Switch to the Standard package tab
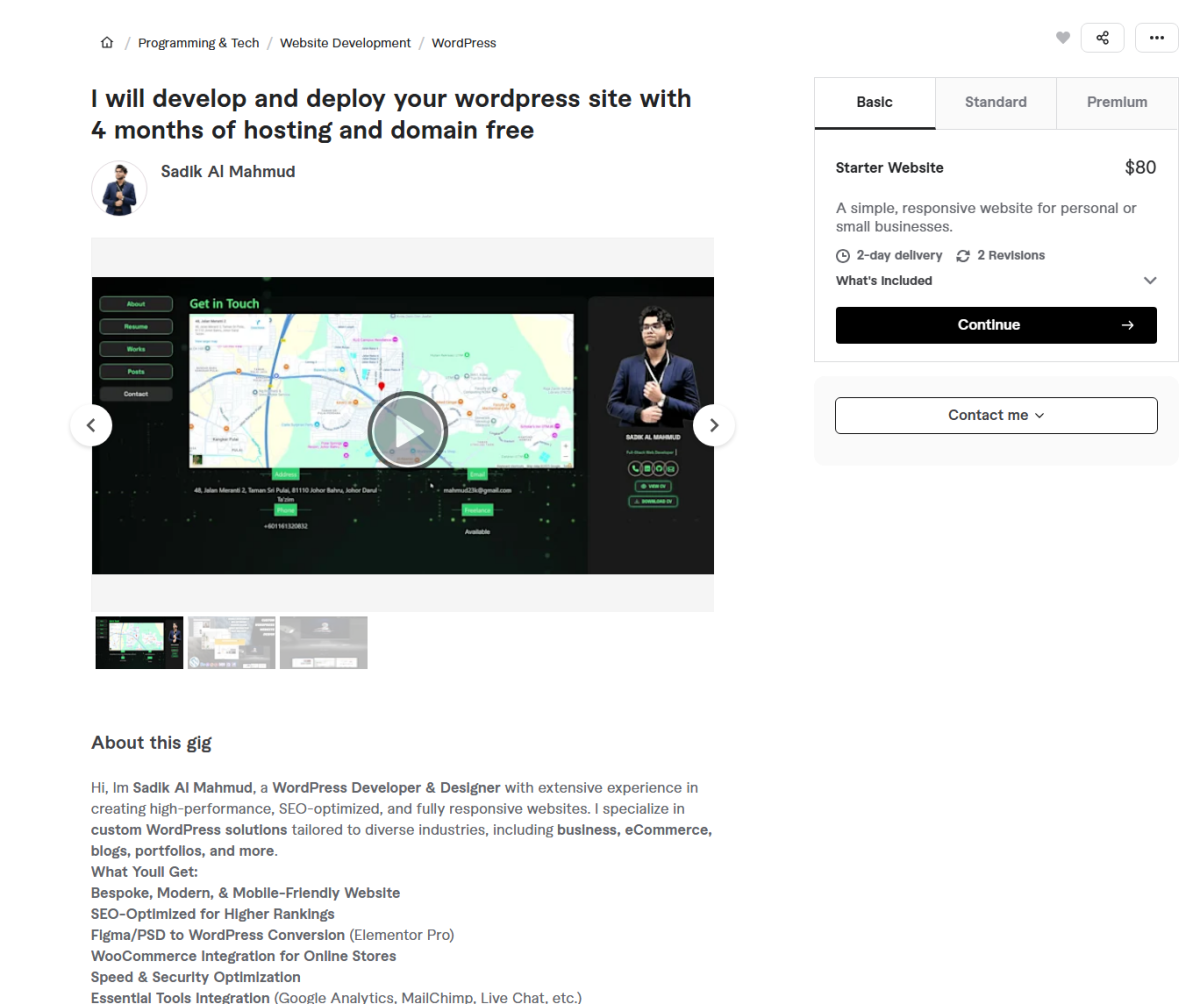 click(995, 102)
